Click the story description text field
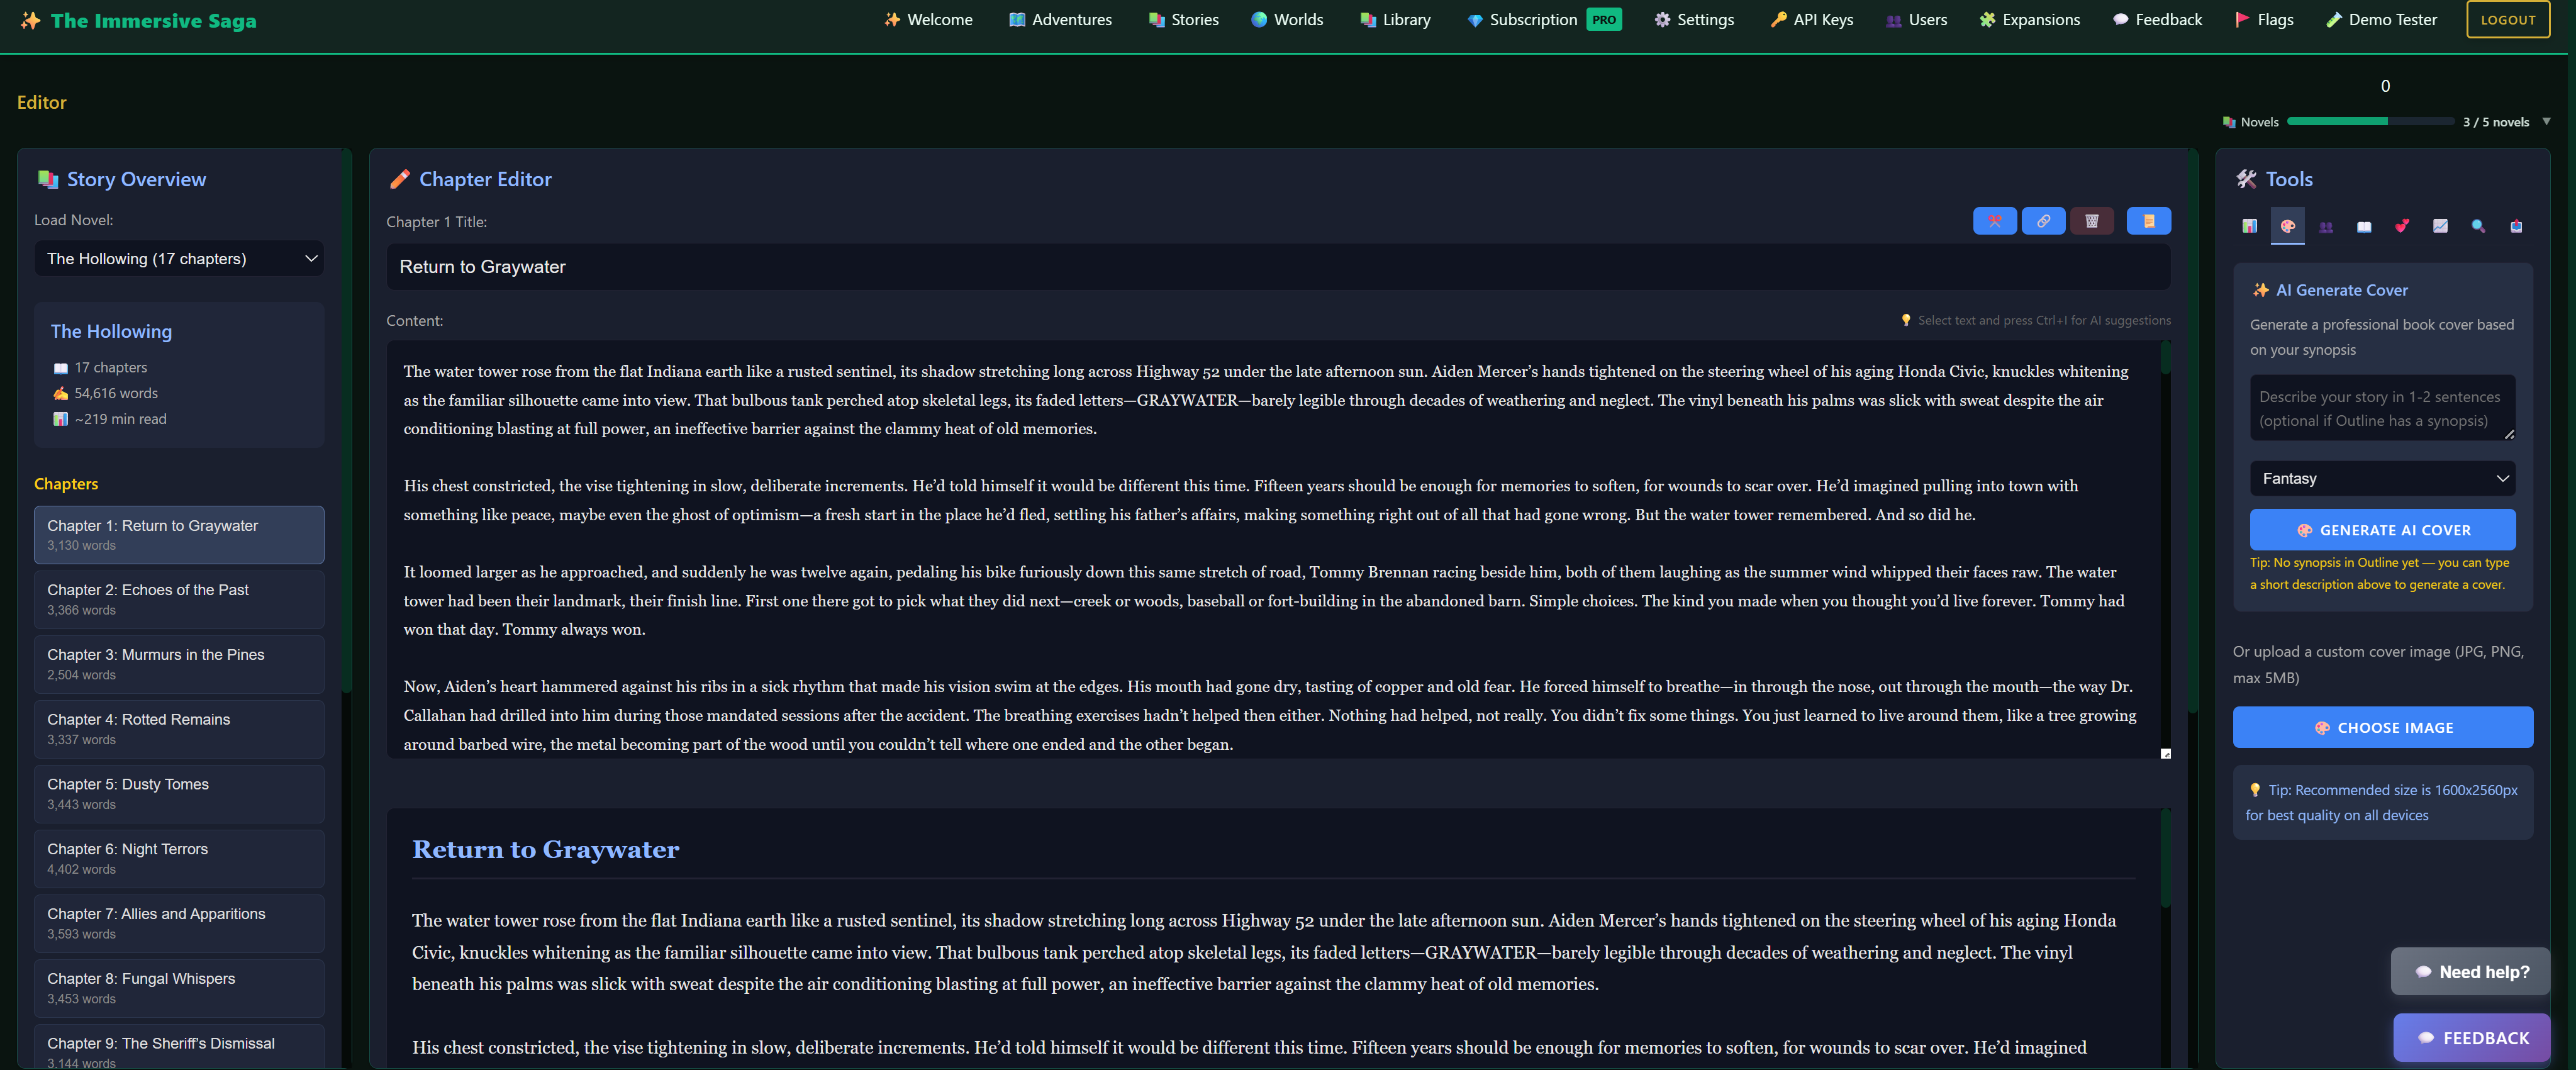Image resolution: width=2576 pixels, height=1070 pixels. (2382, 408)
